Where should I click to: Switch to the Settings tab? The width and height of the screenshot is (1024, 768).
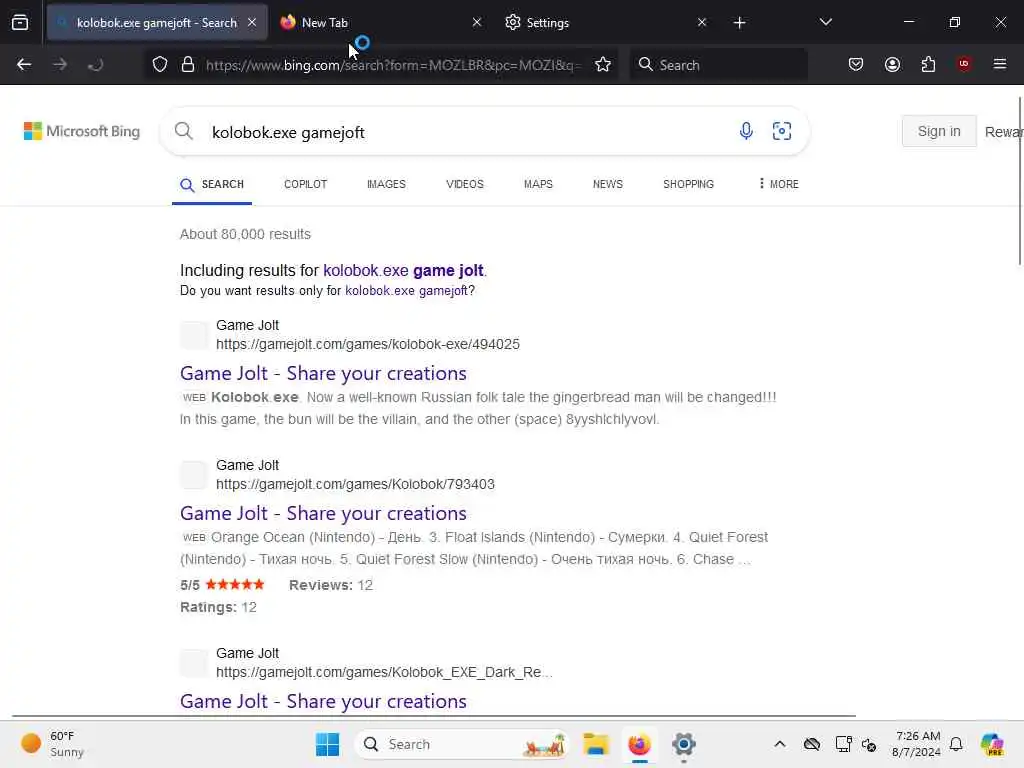[x=607, y=22]
